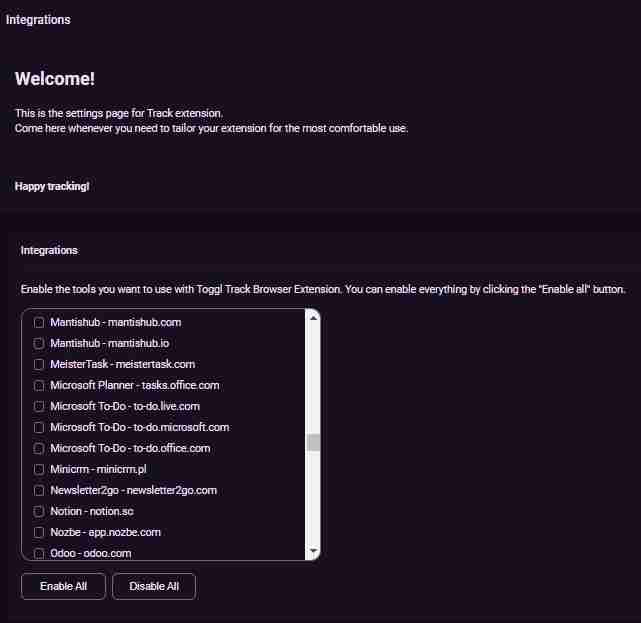
Task: Enable the Minicrm integration checkbox
Action: point(39,469)
